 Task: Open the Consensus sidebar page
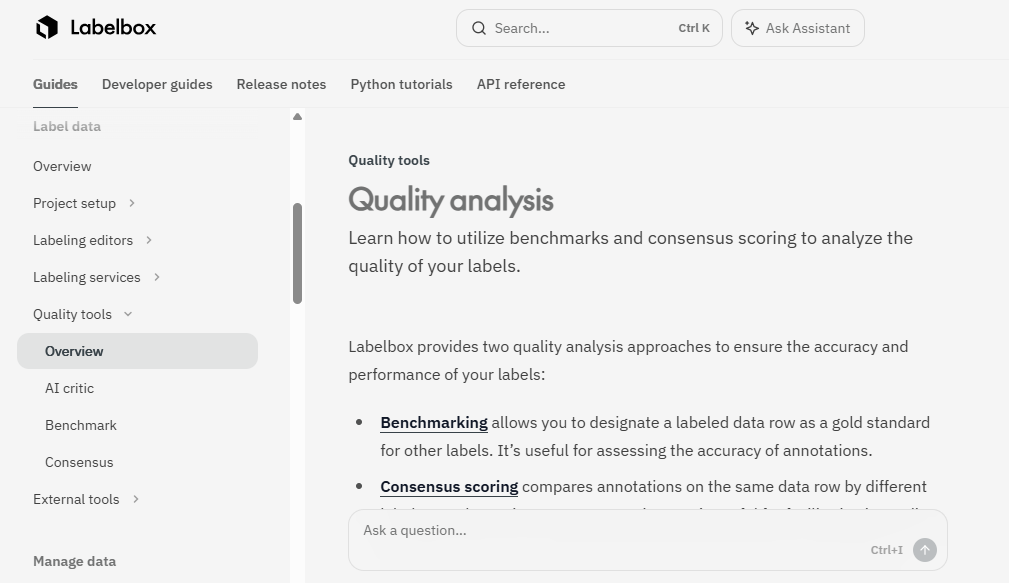(x=79, y=462)
